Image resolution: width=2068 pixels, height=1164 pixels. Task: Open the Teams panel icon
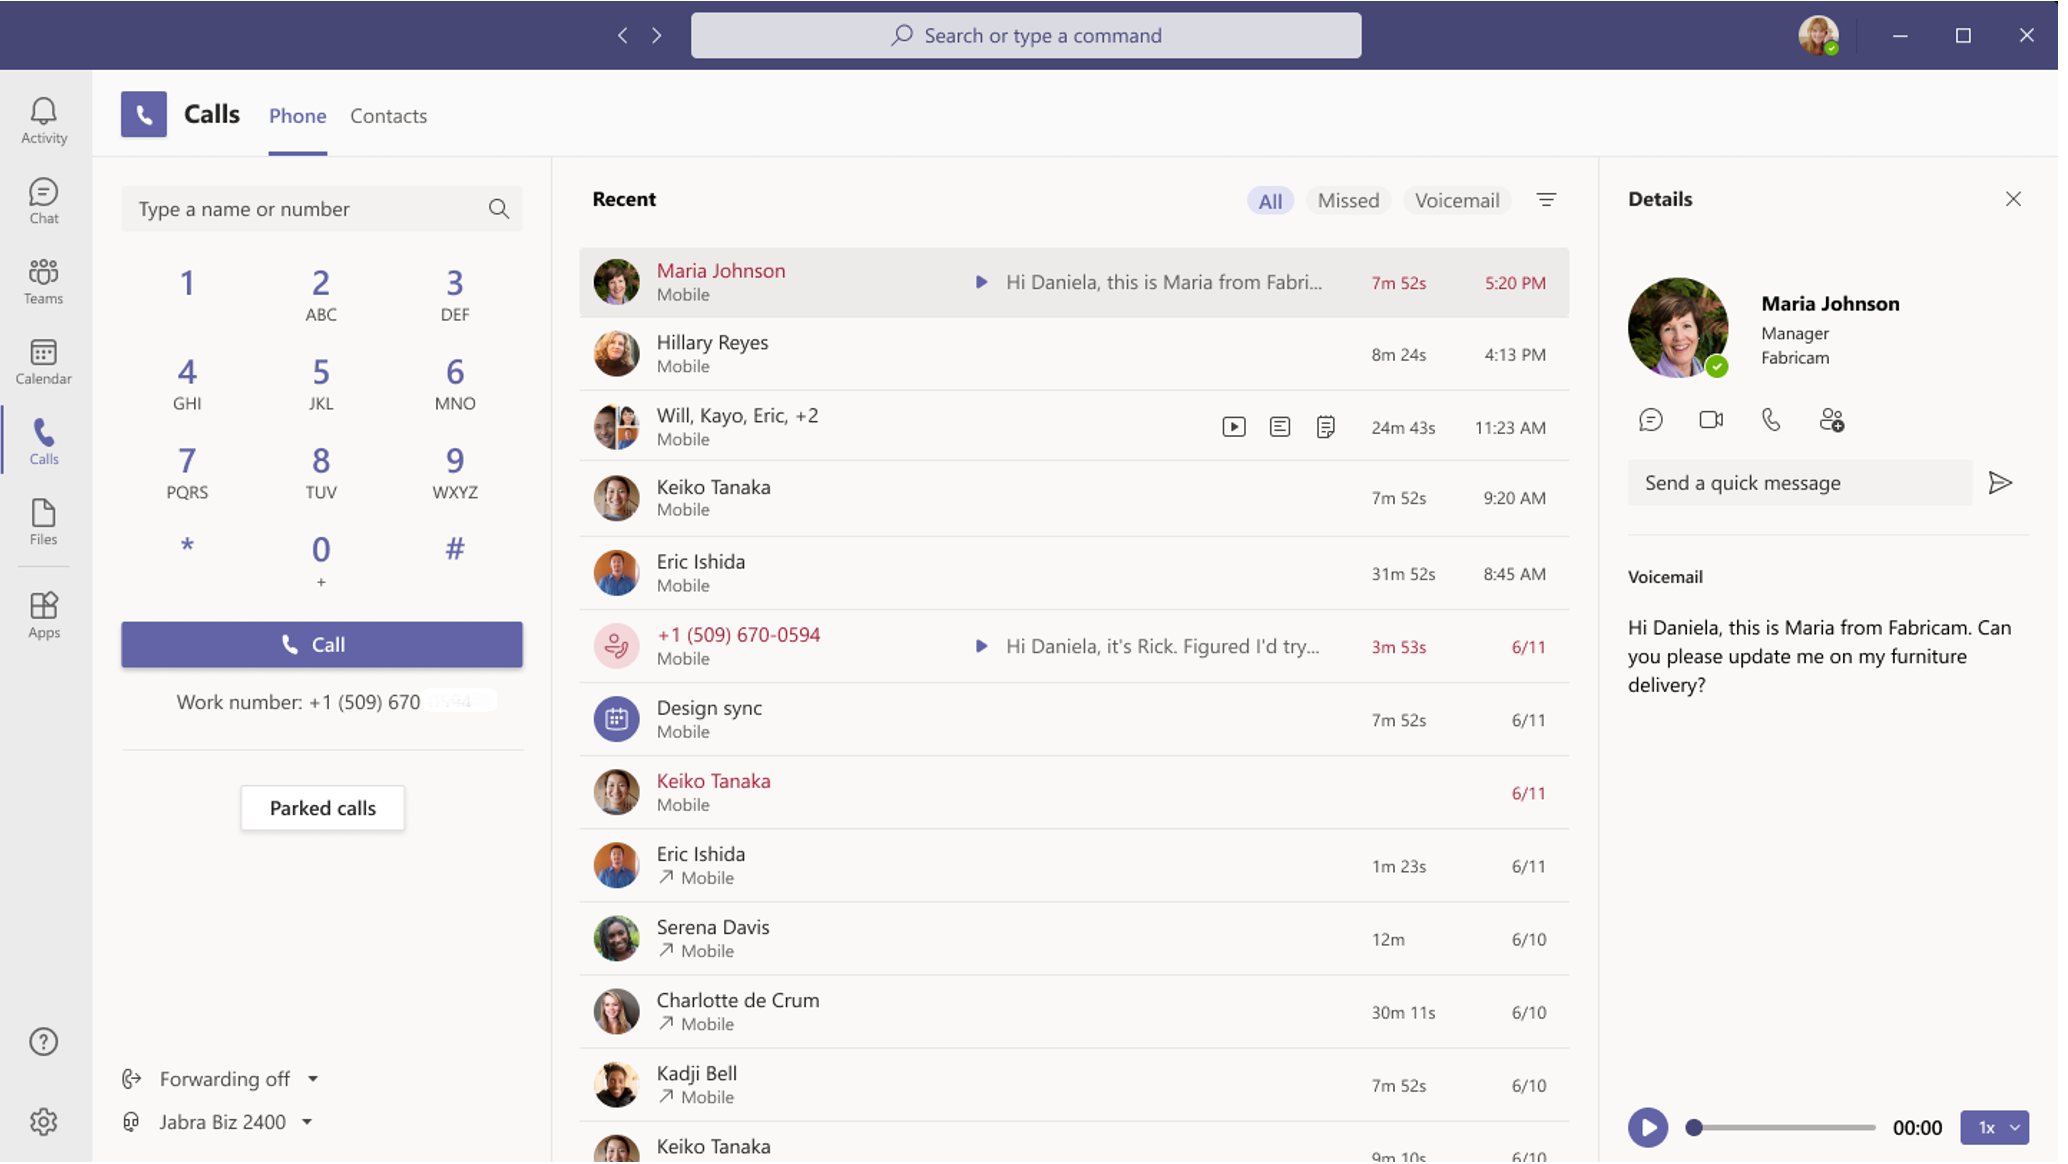click(x=44, y=280)
